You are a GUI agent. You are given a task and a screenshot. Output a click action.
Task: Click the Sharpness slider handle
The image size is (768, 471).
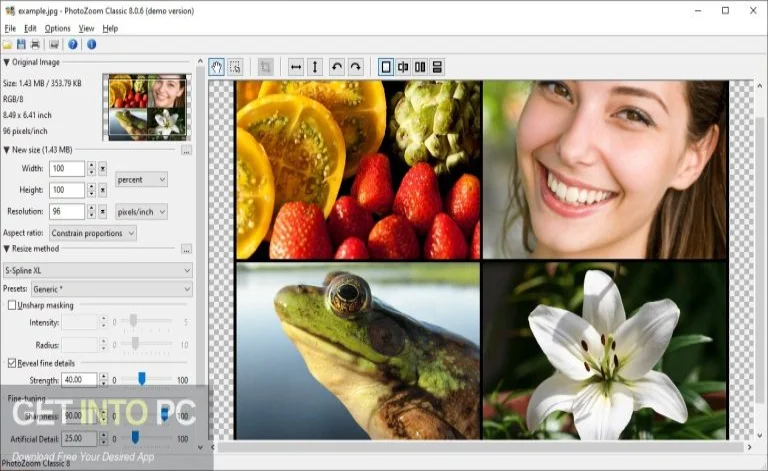tap(165, 414)
